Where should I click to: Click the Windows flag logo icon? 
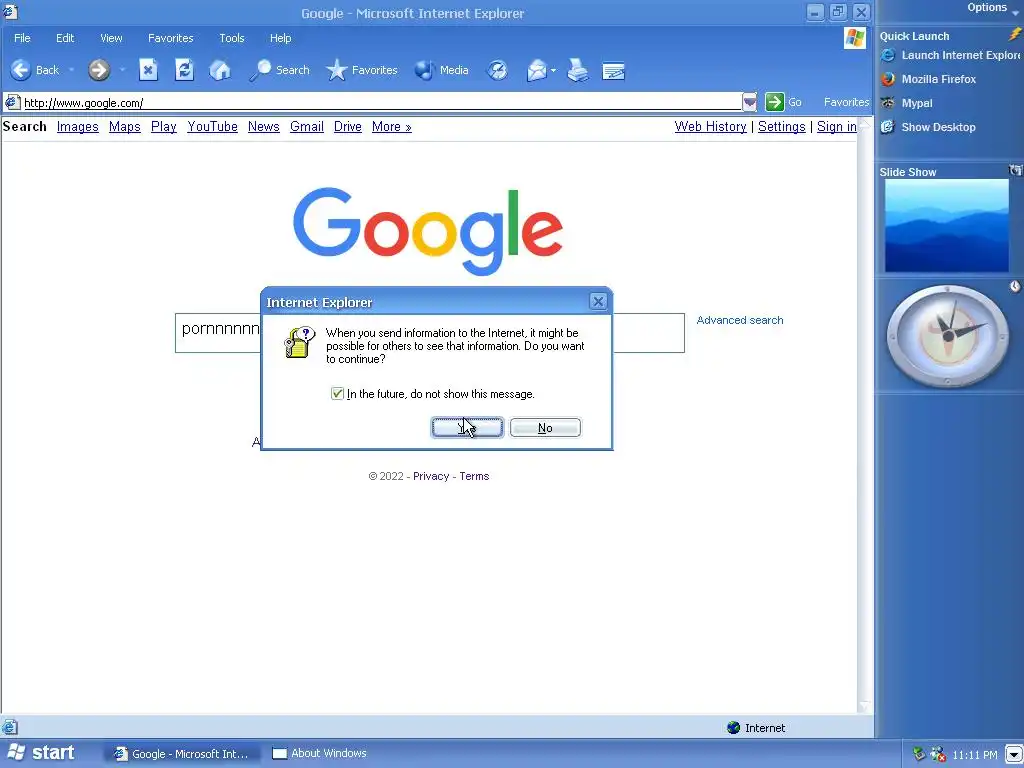point(854,38)
